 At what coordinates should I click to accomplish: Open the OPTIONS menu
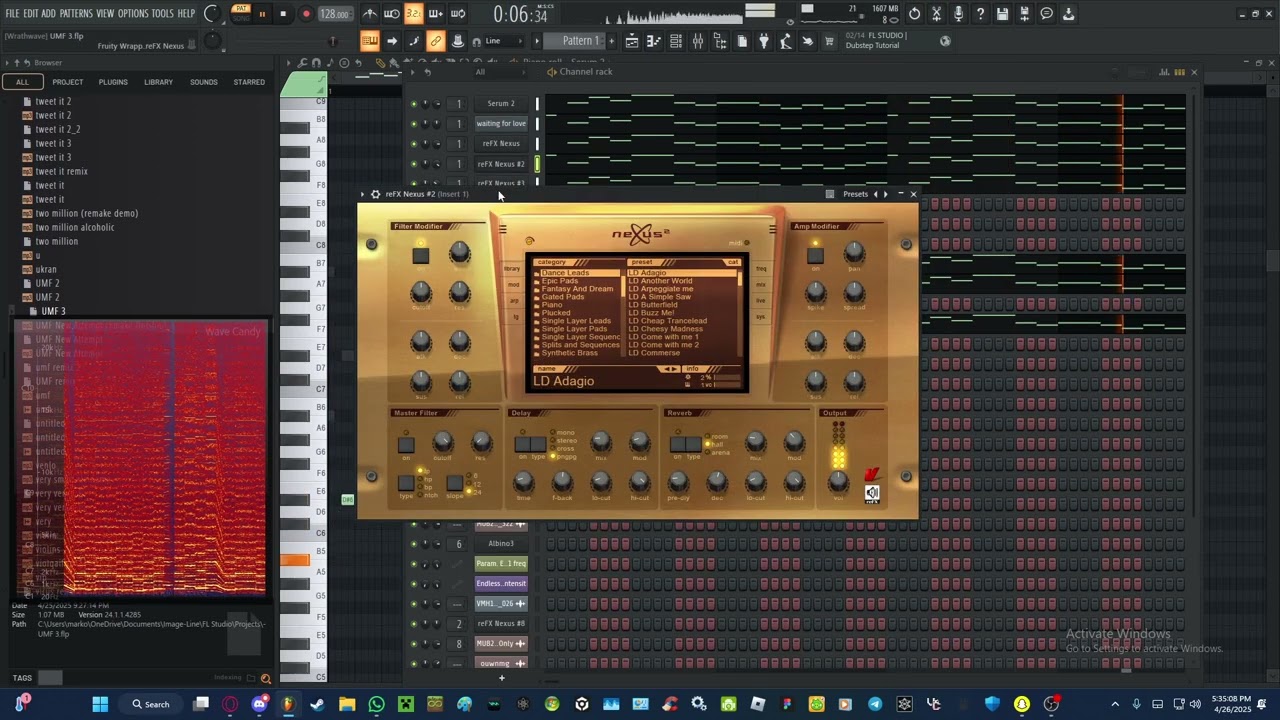point(133,14)
